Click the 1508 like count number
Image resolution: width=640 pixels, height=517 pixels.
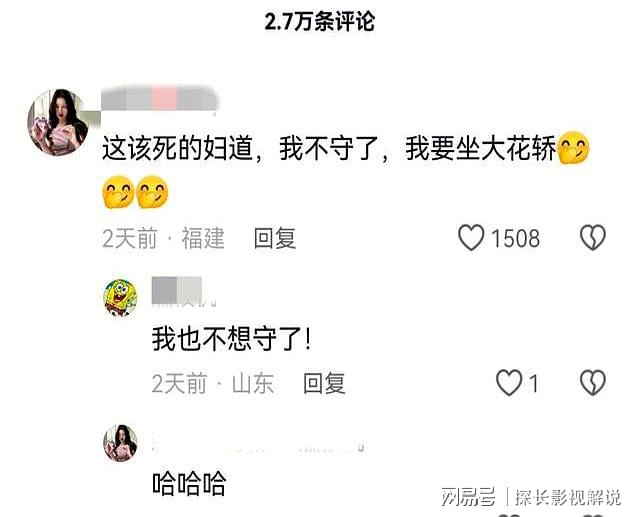pos(516,238)
